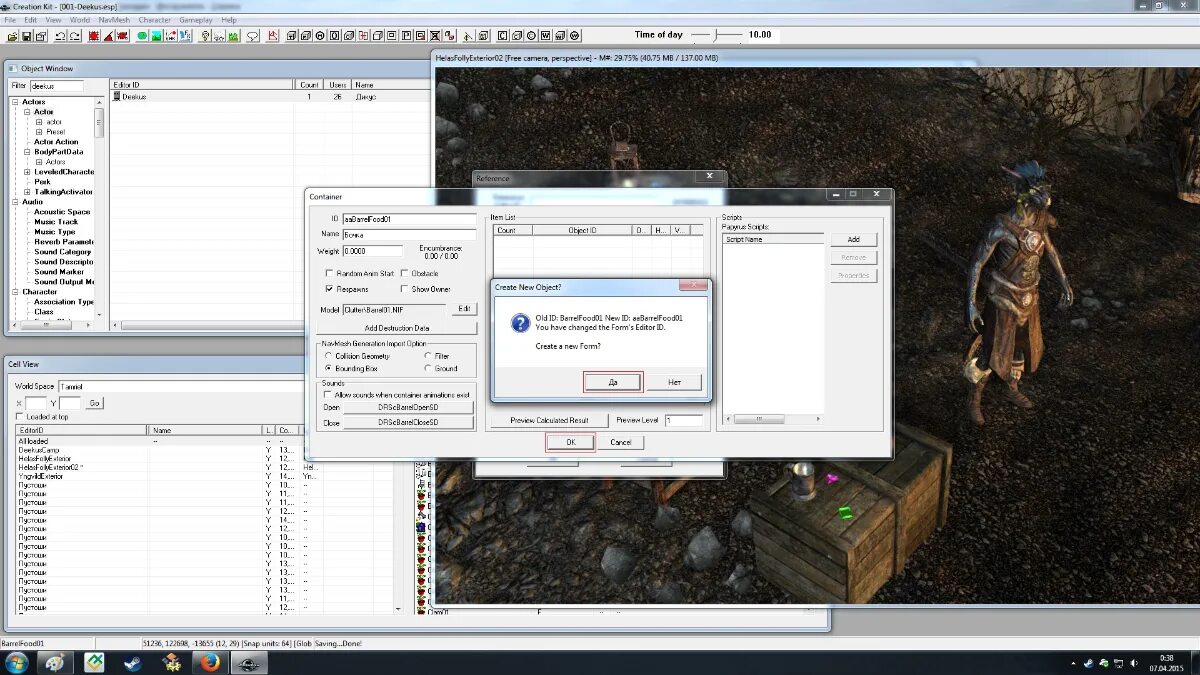Collapse the Actors tree node
This screenshot has width=1200, height=675.
coord(15,102)
